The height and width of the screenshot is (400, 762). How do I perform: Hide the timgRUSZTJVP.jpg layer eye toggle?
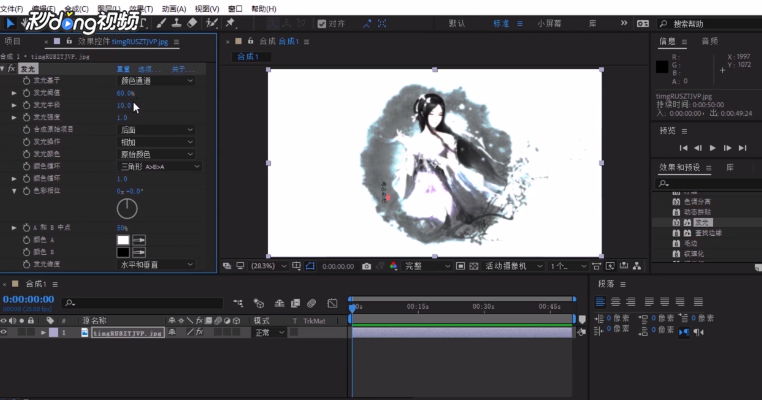[4, 332]
